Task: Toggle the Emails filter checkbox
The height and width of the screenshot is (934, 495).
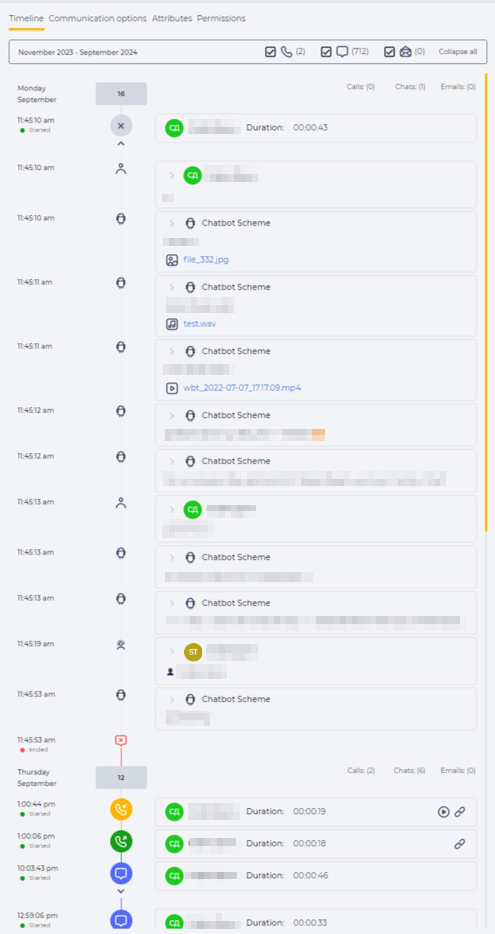Action: (x=390, y=52)
